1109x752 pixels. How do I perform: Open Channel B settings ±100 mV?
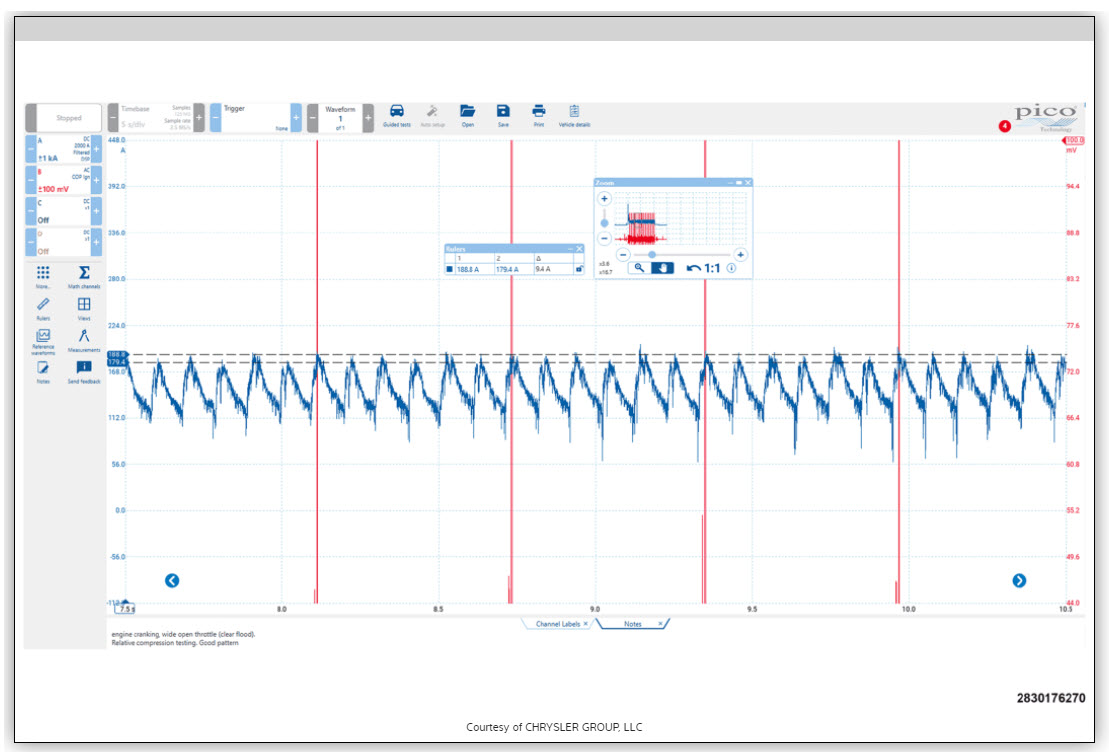[x=63, y=181]
